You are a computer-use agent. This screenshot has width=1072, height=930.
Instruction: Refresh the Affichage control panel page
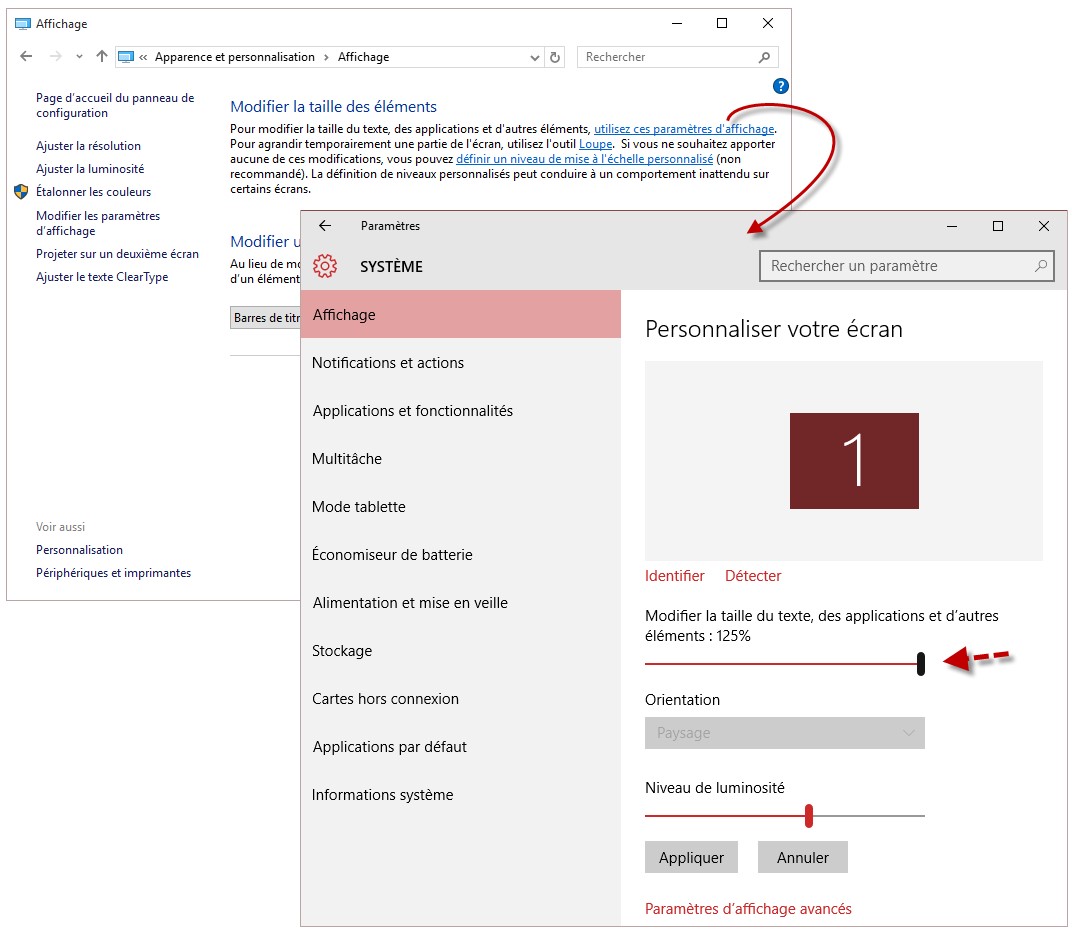(555, 57)
